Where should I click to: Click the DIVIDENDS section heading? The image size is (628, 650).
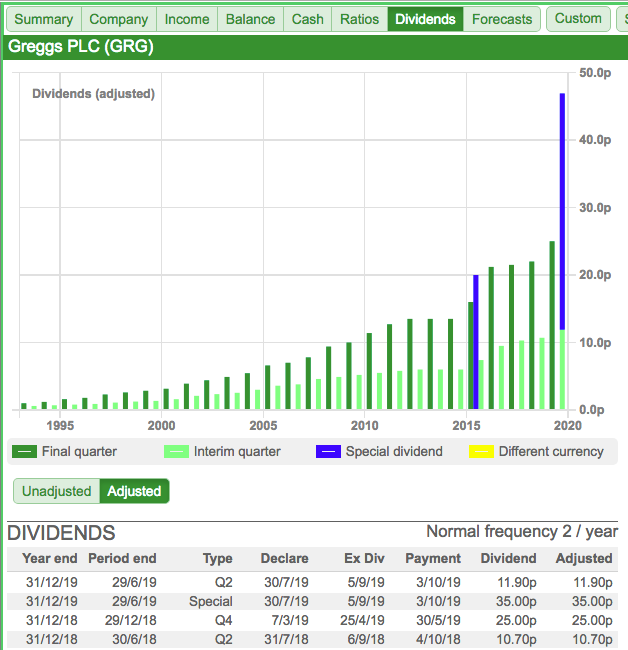(61, 533)
